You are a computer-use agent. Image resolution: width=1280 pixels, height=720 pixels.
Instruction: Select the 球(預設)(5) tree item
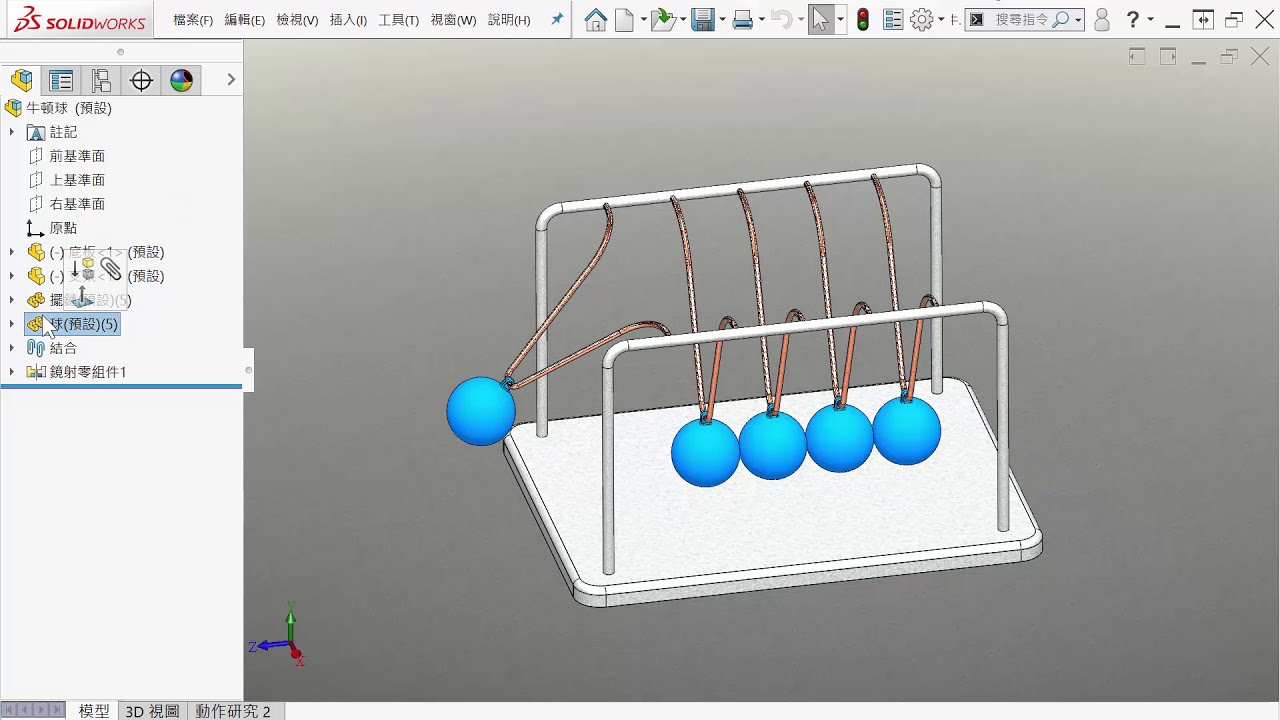73,324
